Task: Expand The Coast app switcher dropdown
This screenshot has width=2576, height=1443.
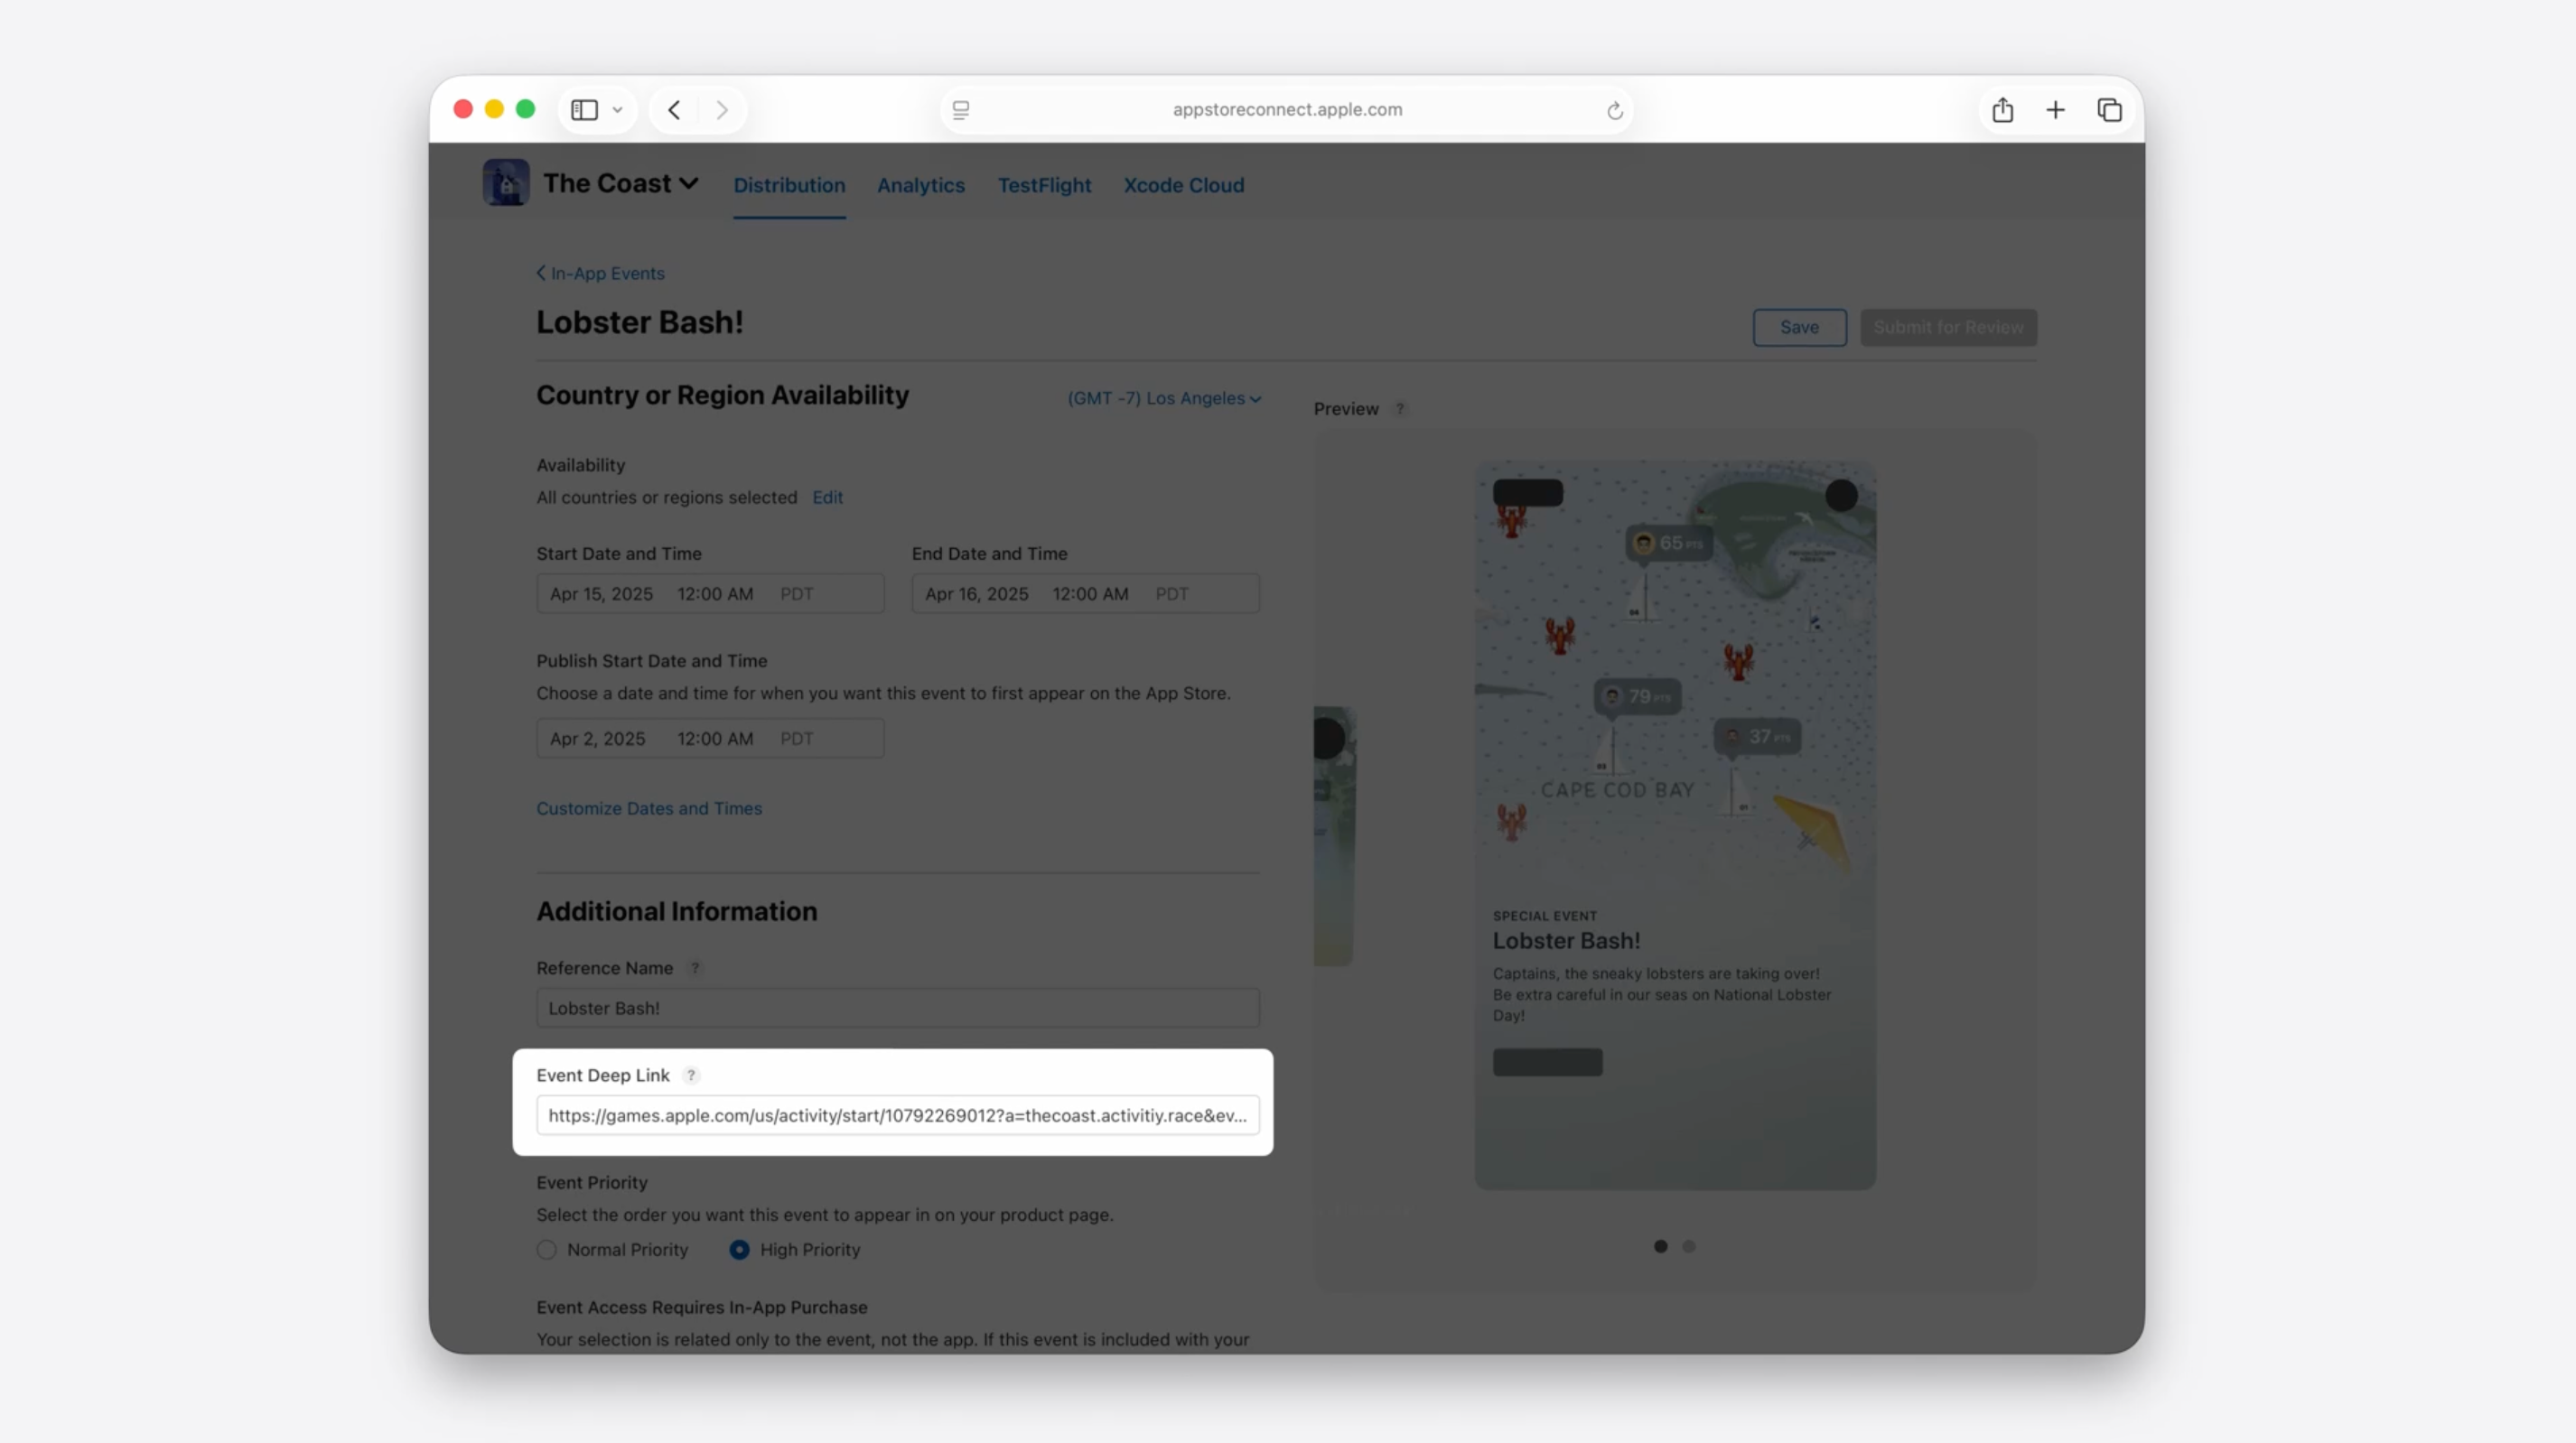Action: tap(689, 183)
